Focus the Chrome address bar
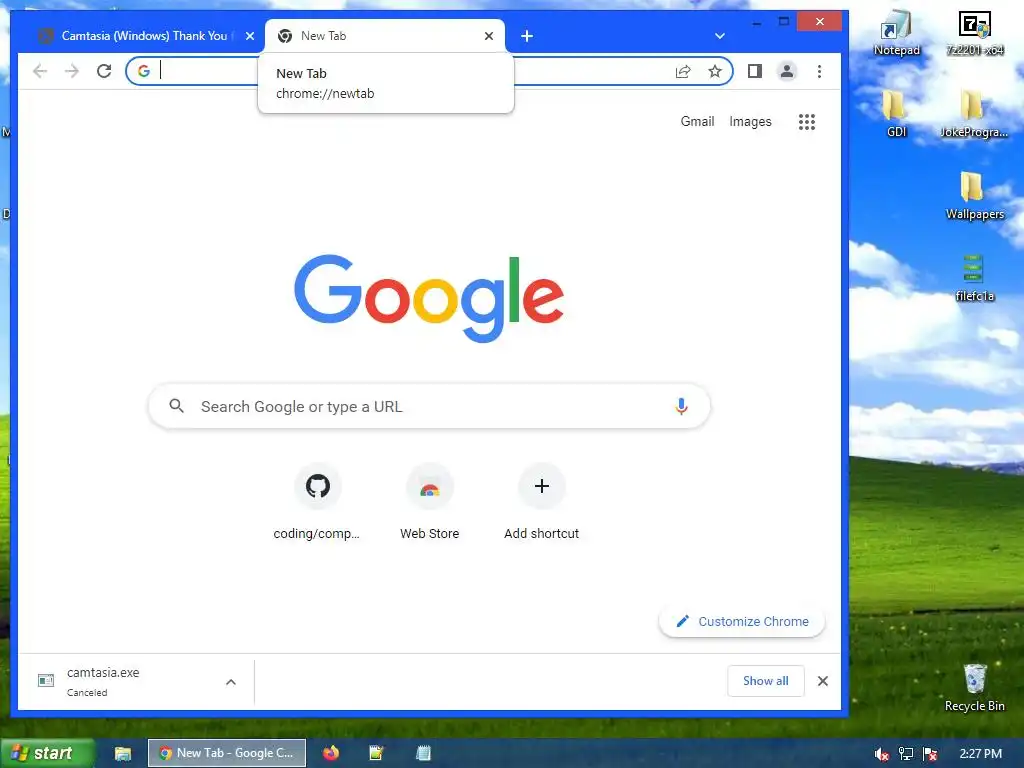 tap(429, 71)
